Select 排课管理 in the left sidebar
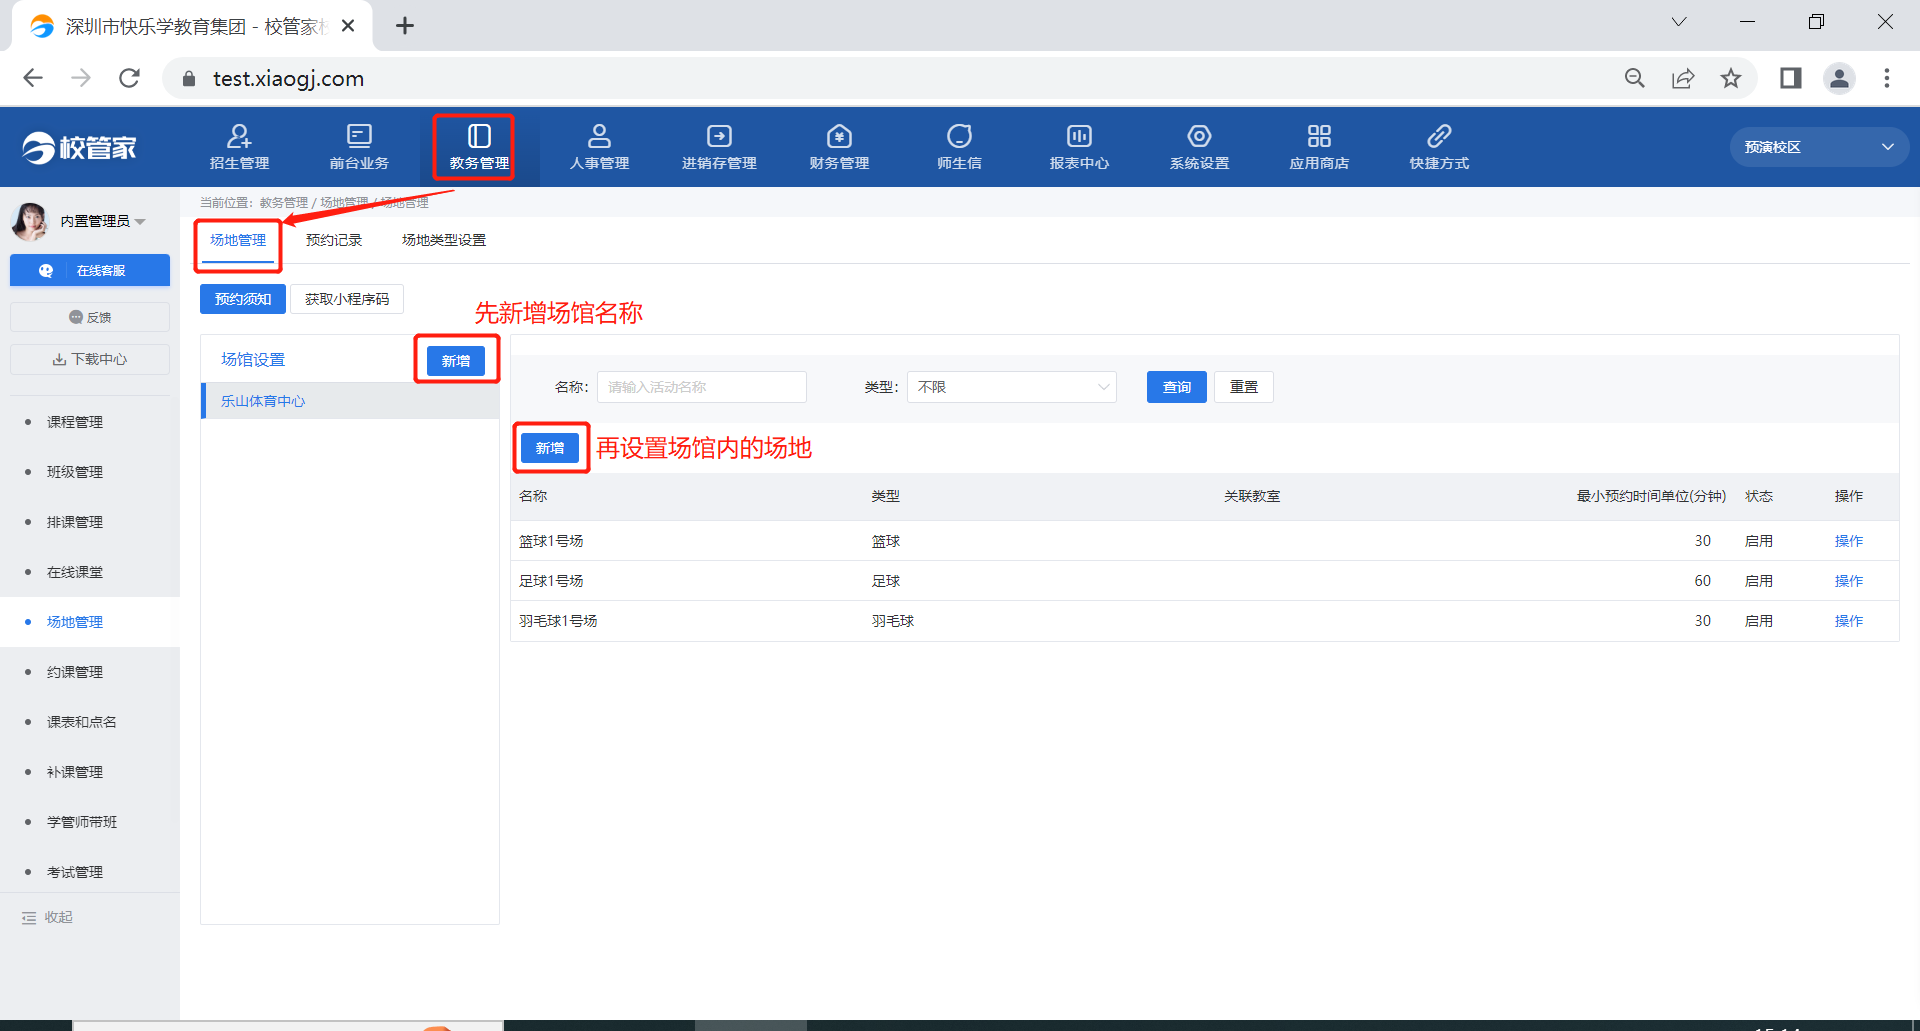1920x1031 pixels. point(75,522)
